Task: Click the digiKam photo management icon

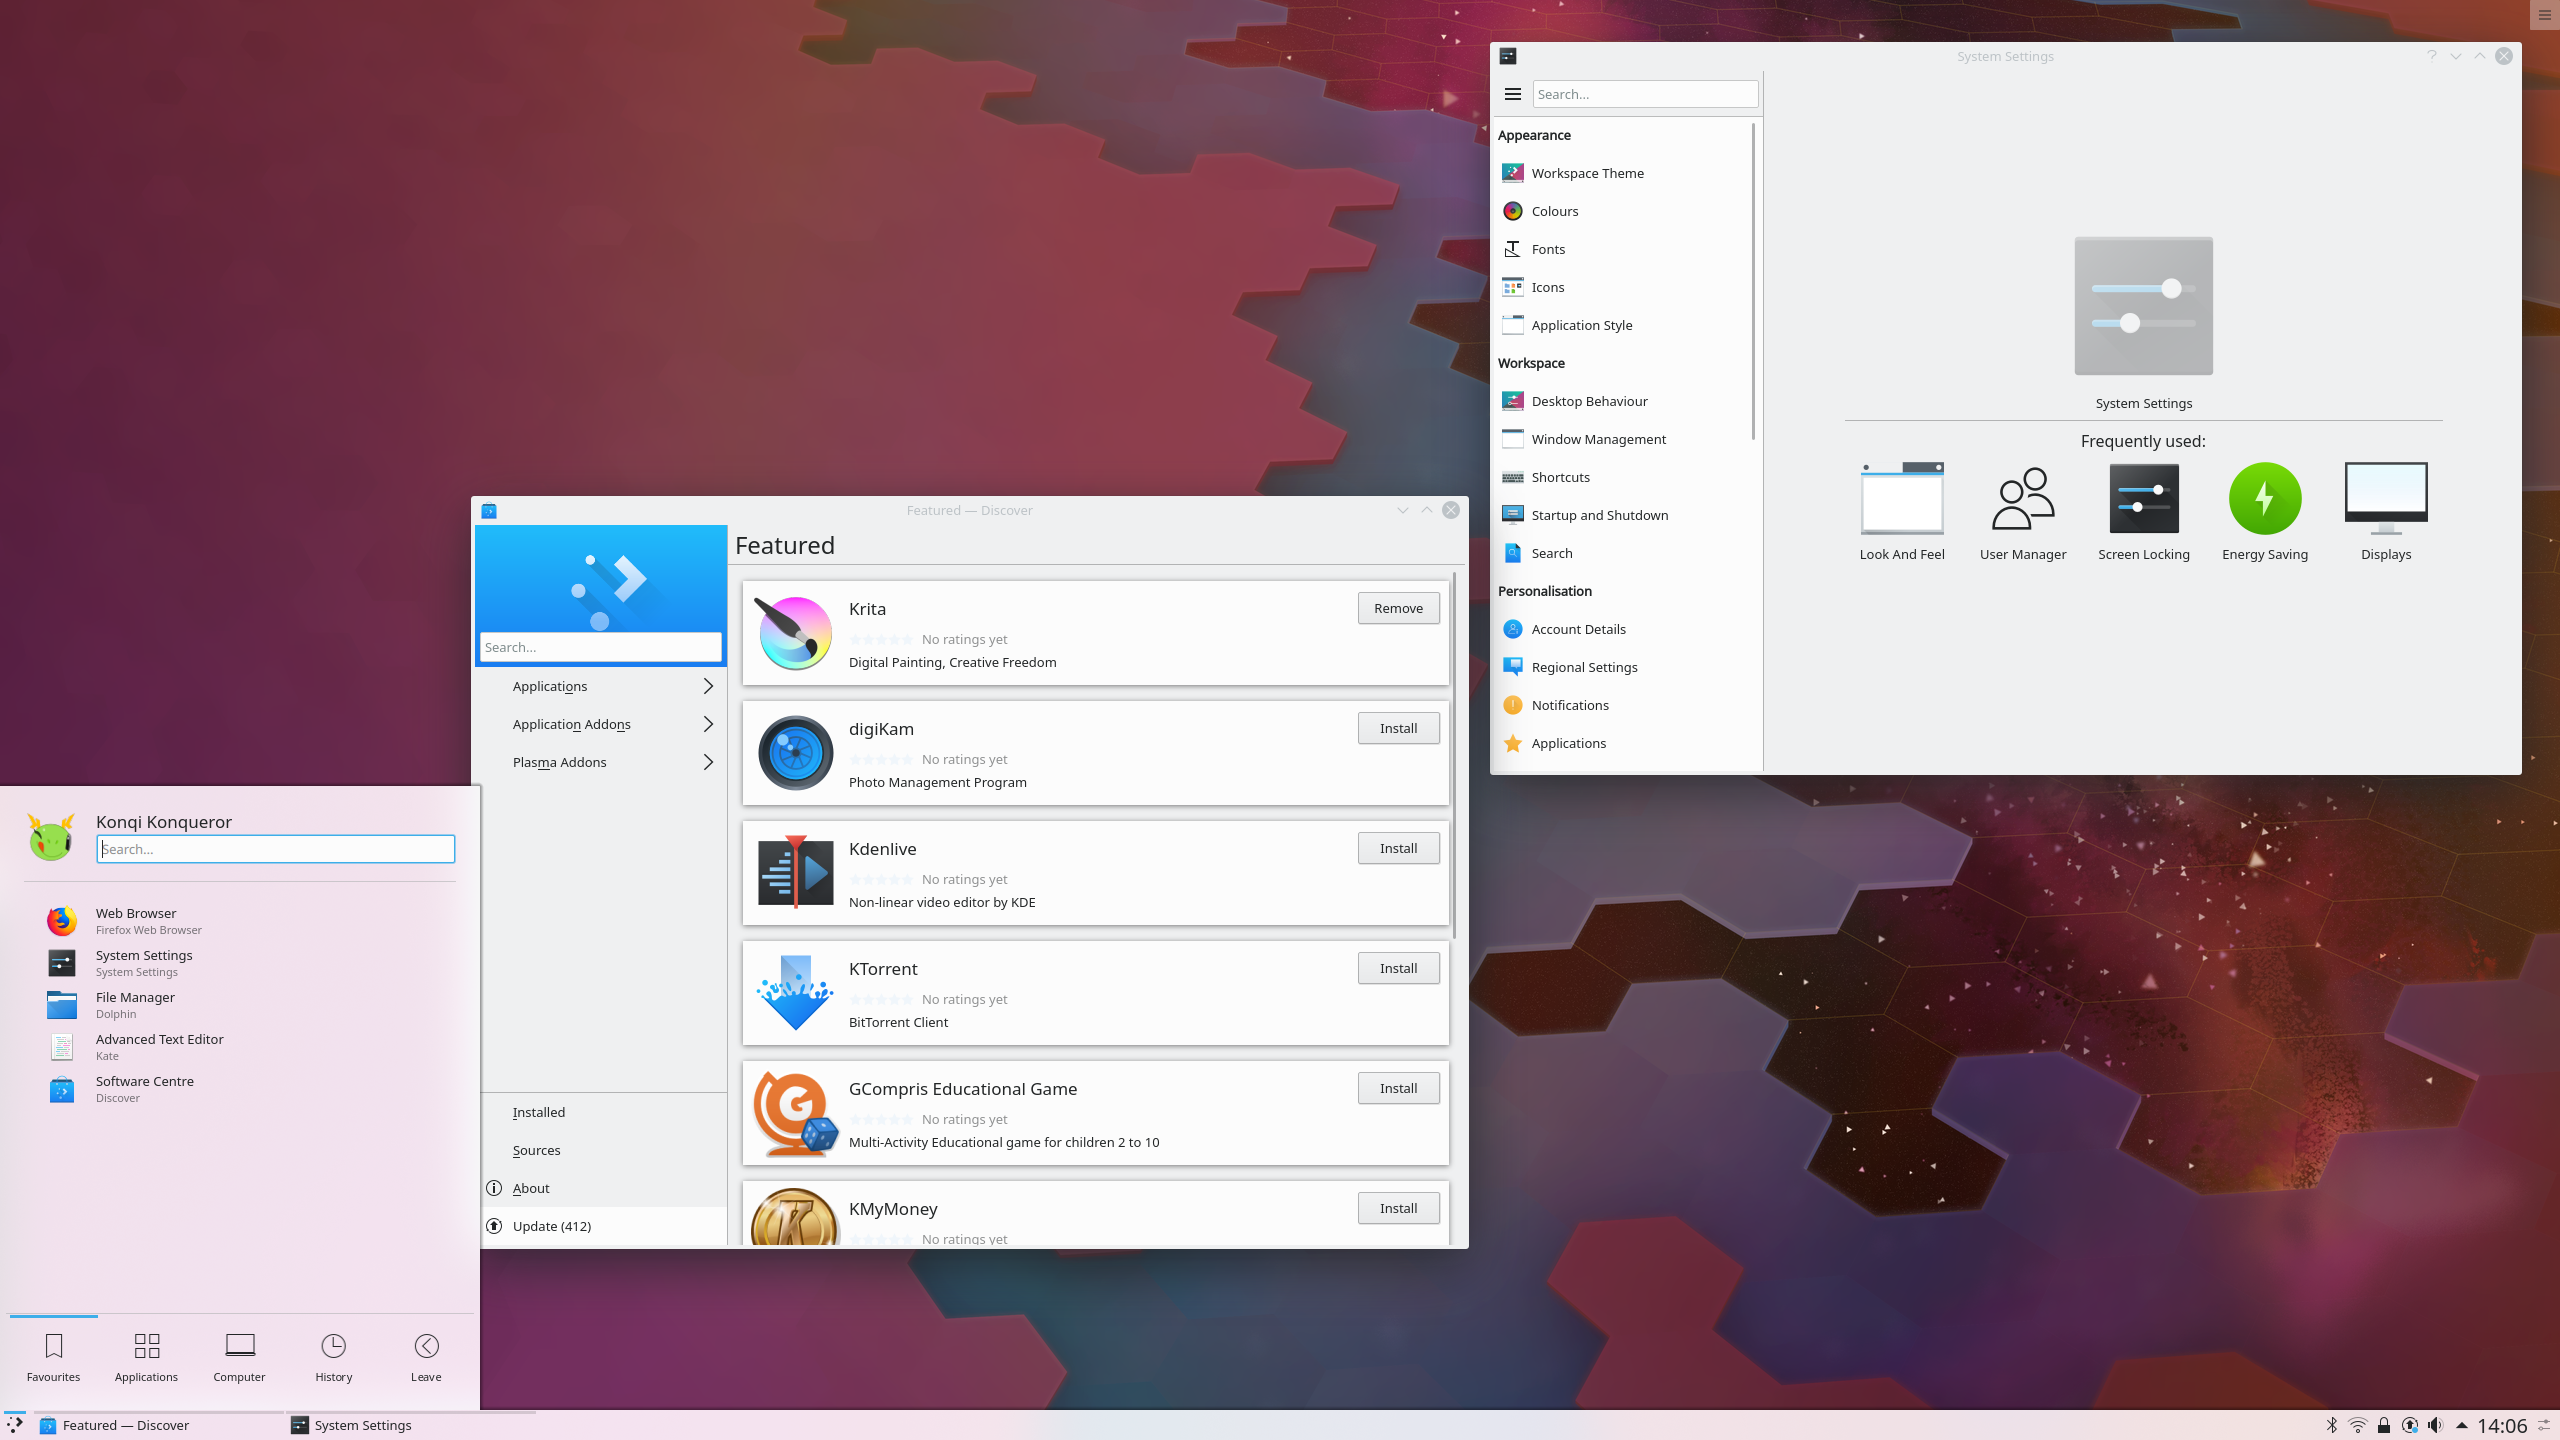Action: 793,753
